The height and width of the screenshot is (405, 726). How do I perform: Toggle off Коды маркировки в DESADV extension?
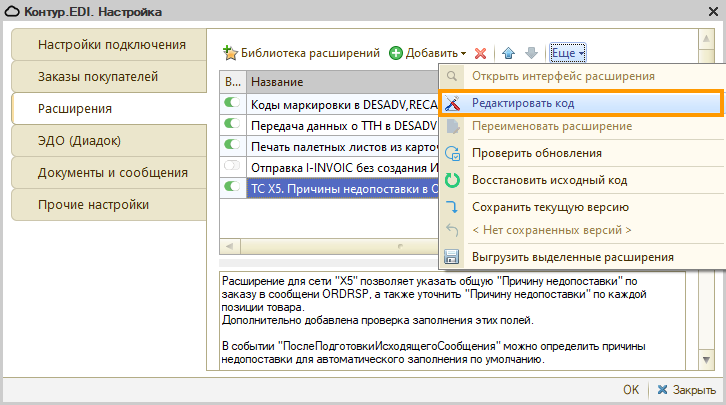click(x=233, y=103)
